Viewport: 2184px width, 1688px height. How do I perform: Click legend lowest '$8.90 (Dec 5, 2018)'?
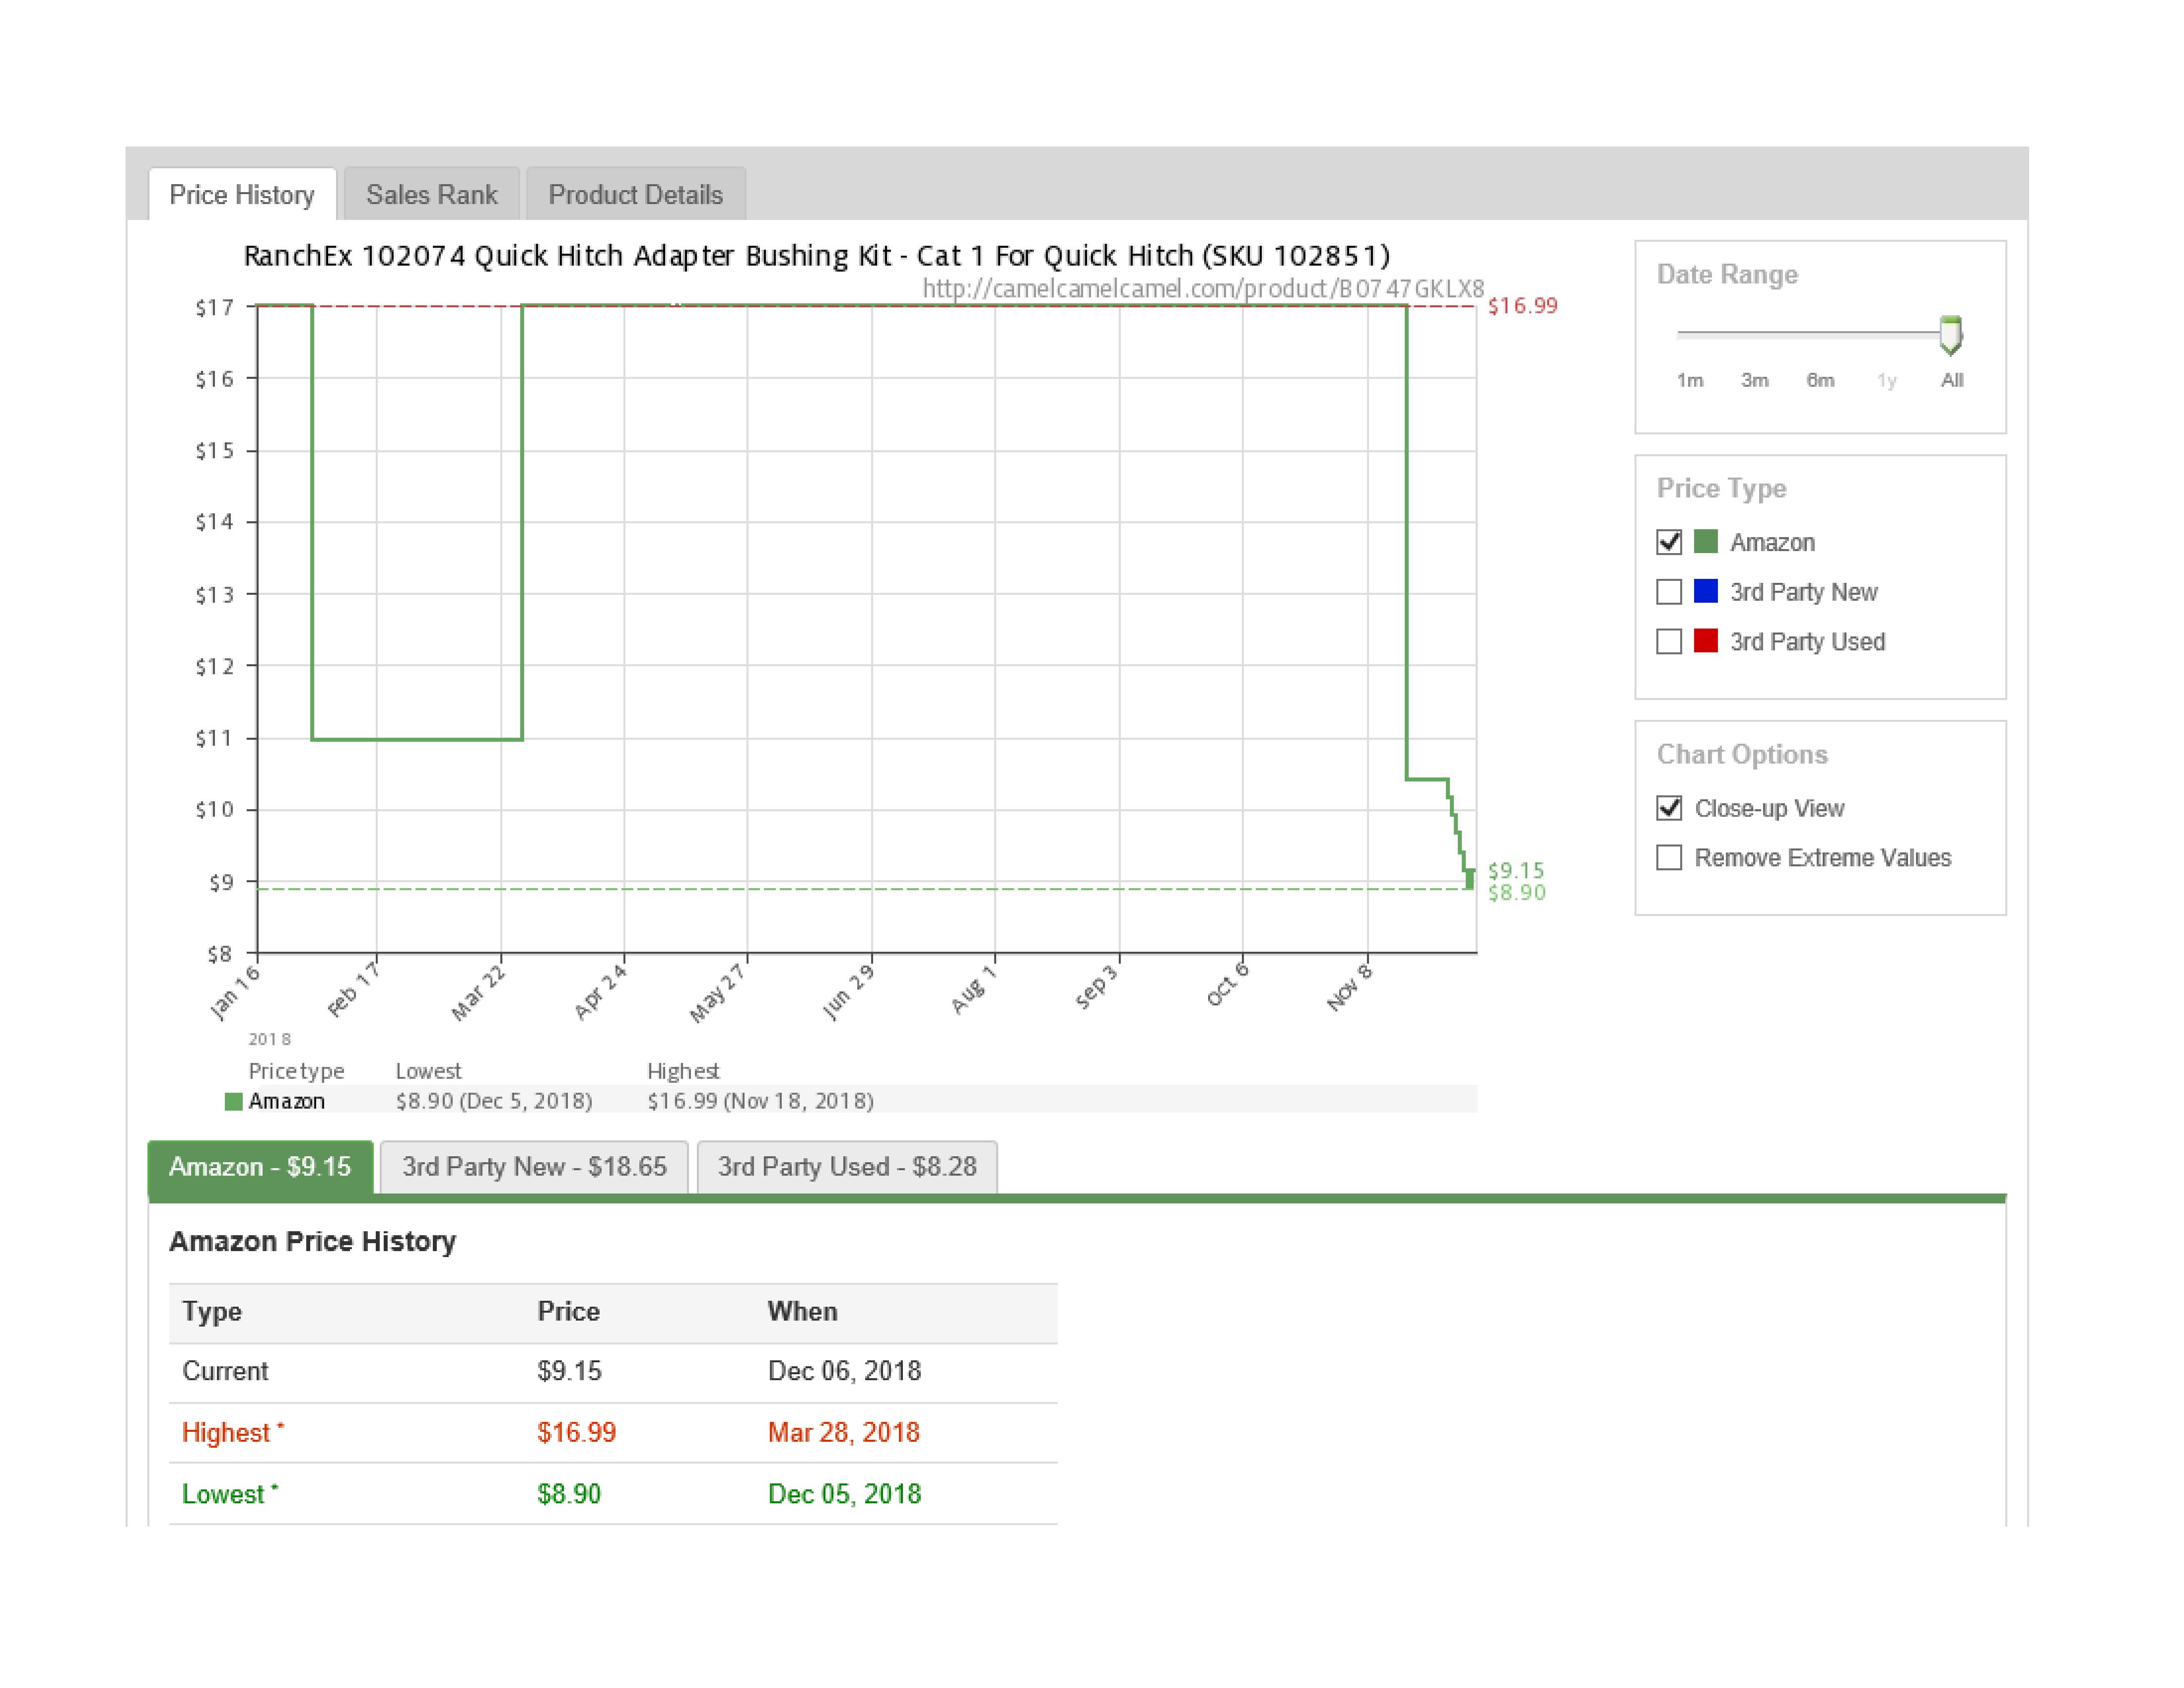pyautogui.click(x=494, y=1101)
